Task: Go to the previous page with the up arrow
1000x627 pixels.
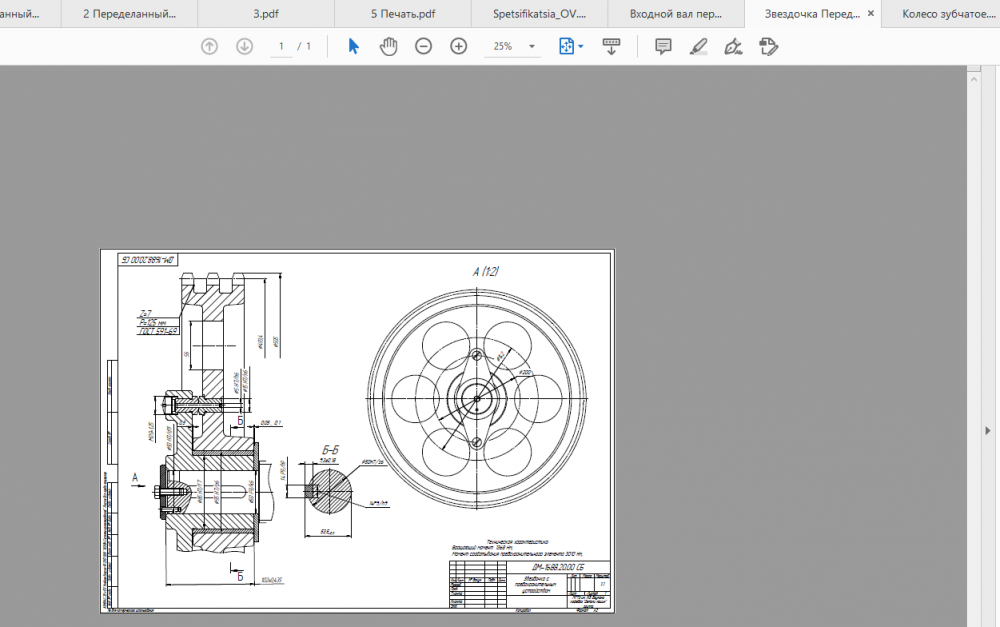Action: coord(209,46)
